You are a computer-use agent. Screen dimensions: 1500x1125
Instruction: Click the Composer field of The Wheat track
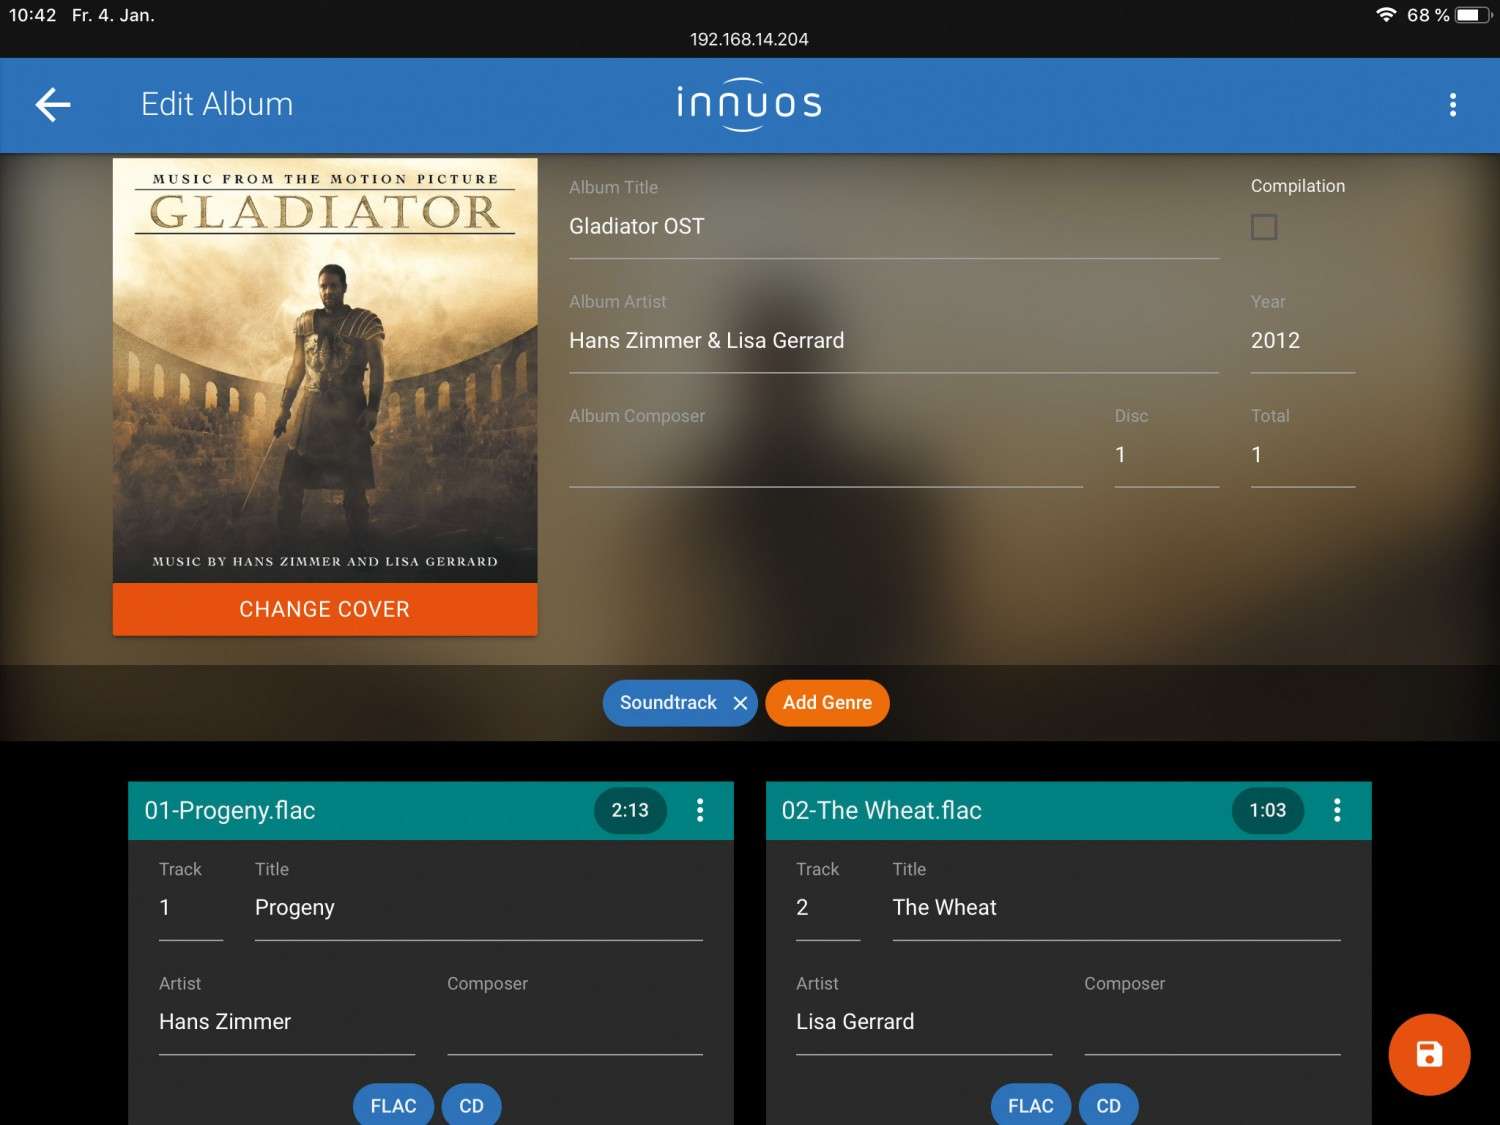click(1212, 1022)
